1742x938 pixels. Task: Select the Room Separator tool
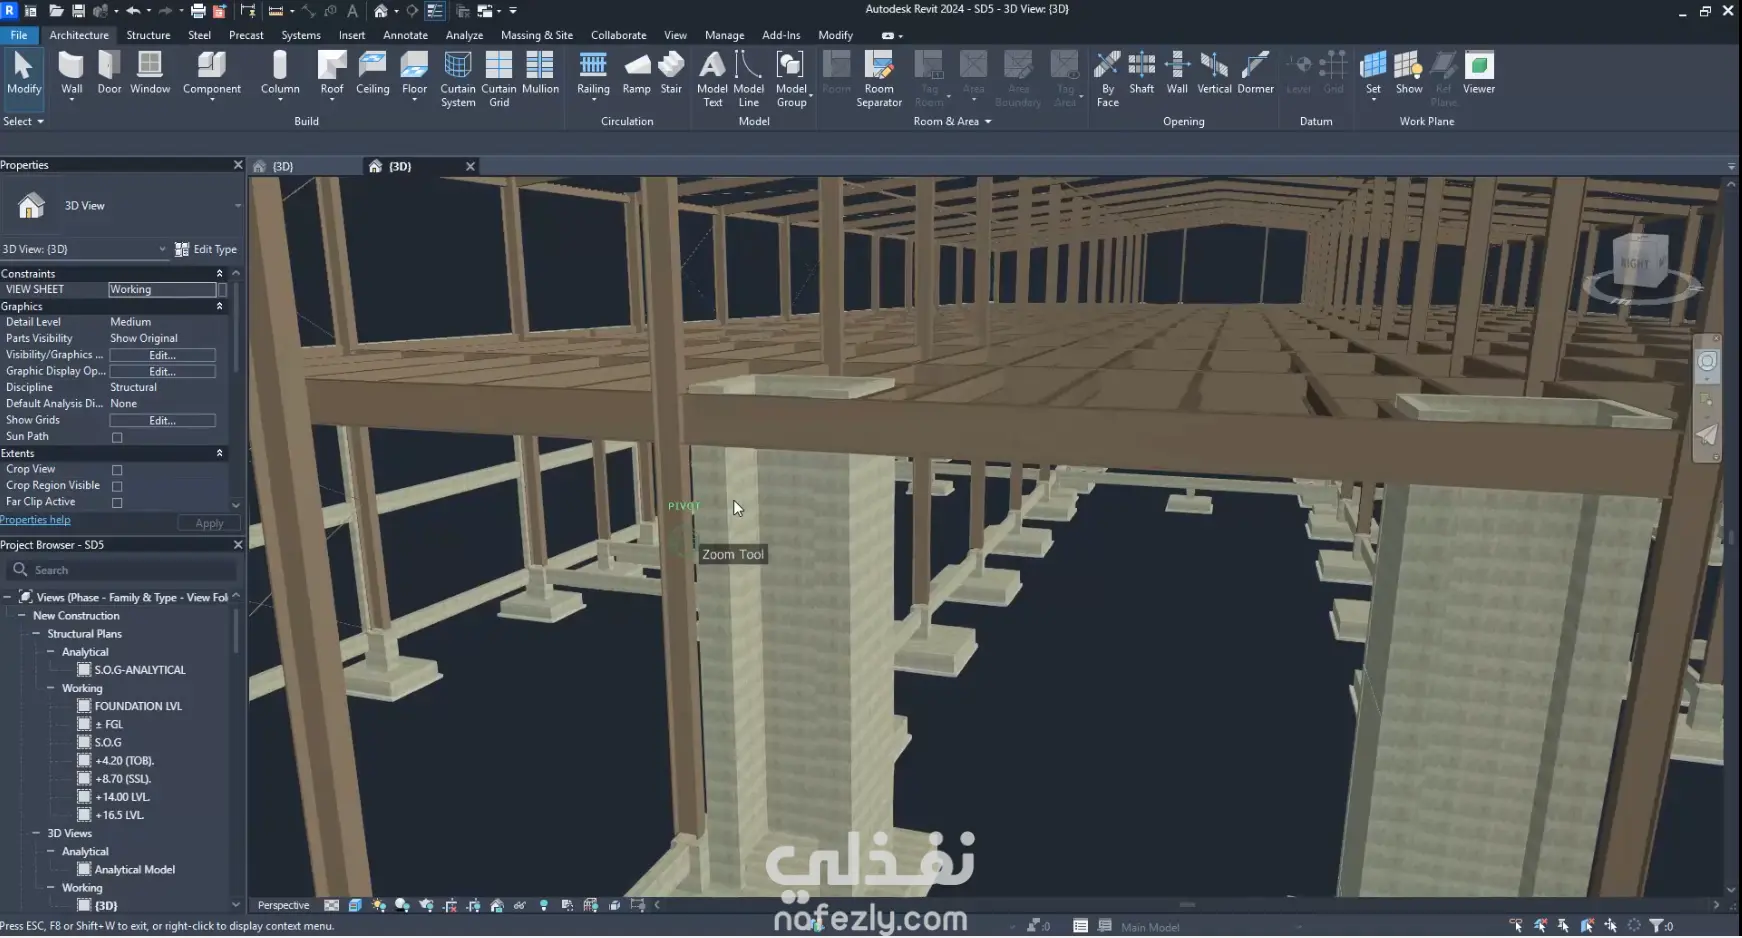coord(879,79)
